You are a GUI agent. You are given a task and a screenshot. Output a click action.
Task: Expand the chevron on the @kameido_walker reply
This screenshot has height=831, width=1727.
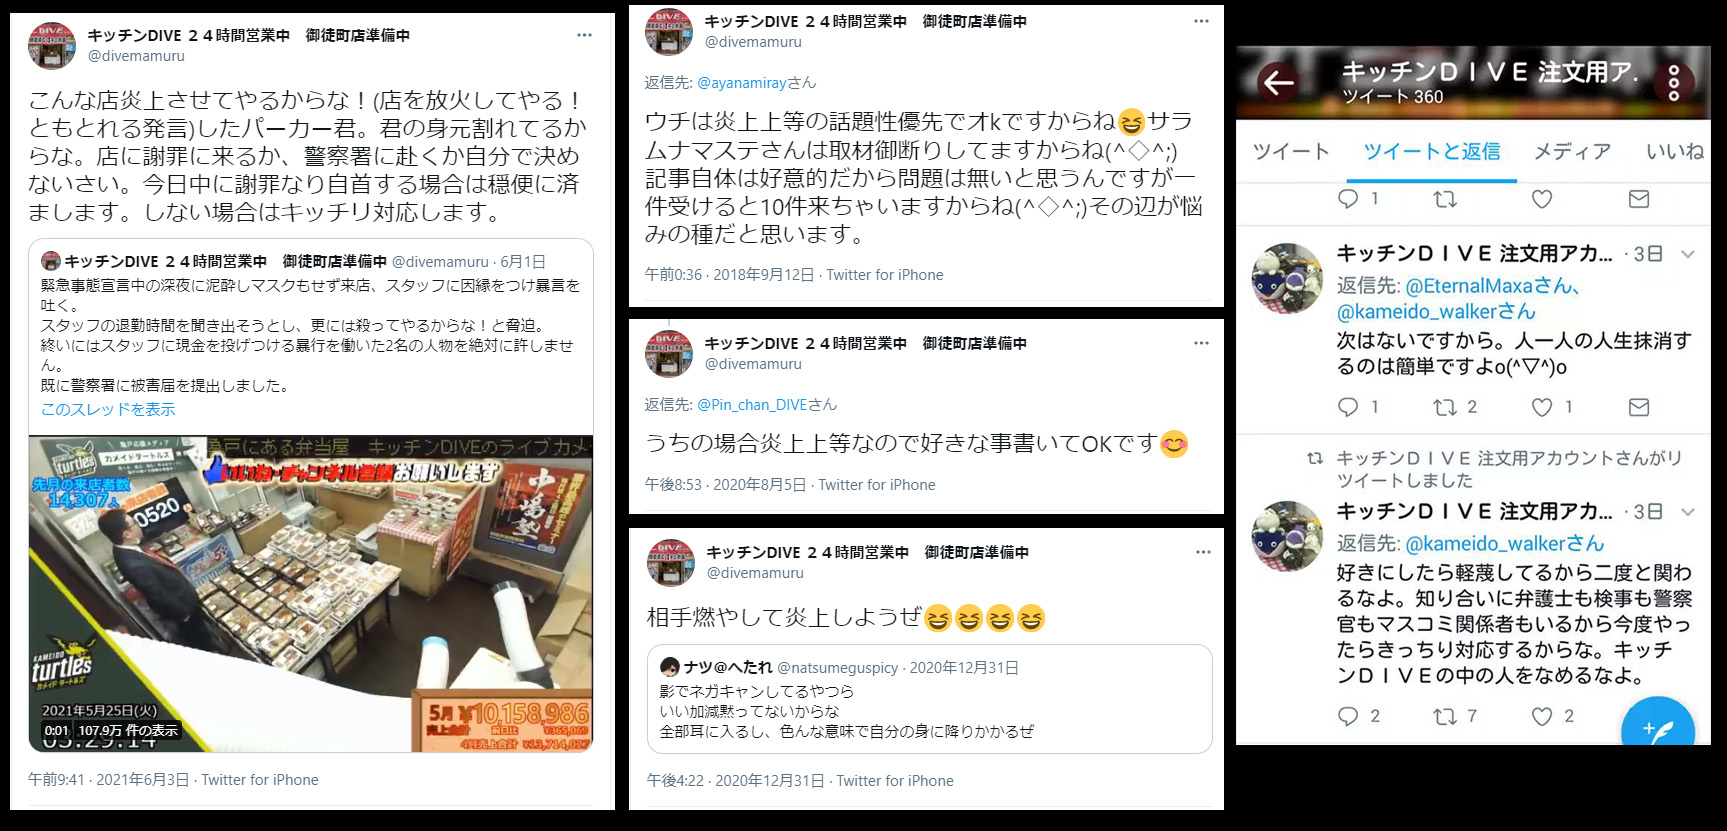[x=1688, y=512]
